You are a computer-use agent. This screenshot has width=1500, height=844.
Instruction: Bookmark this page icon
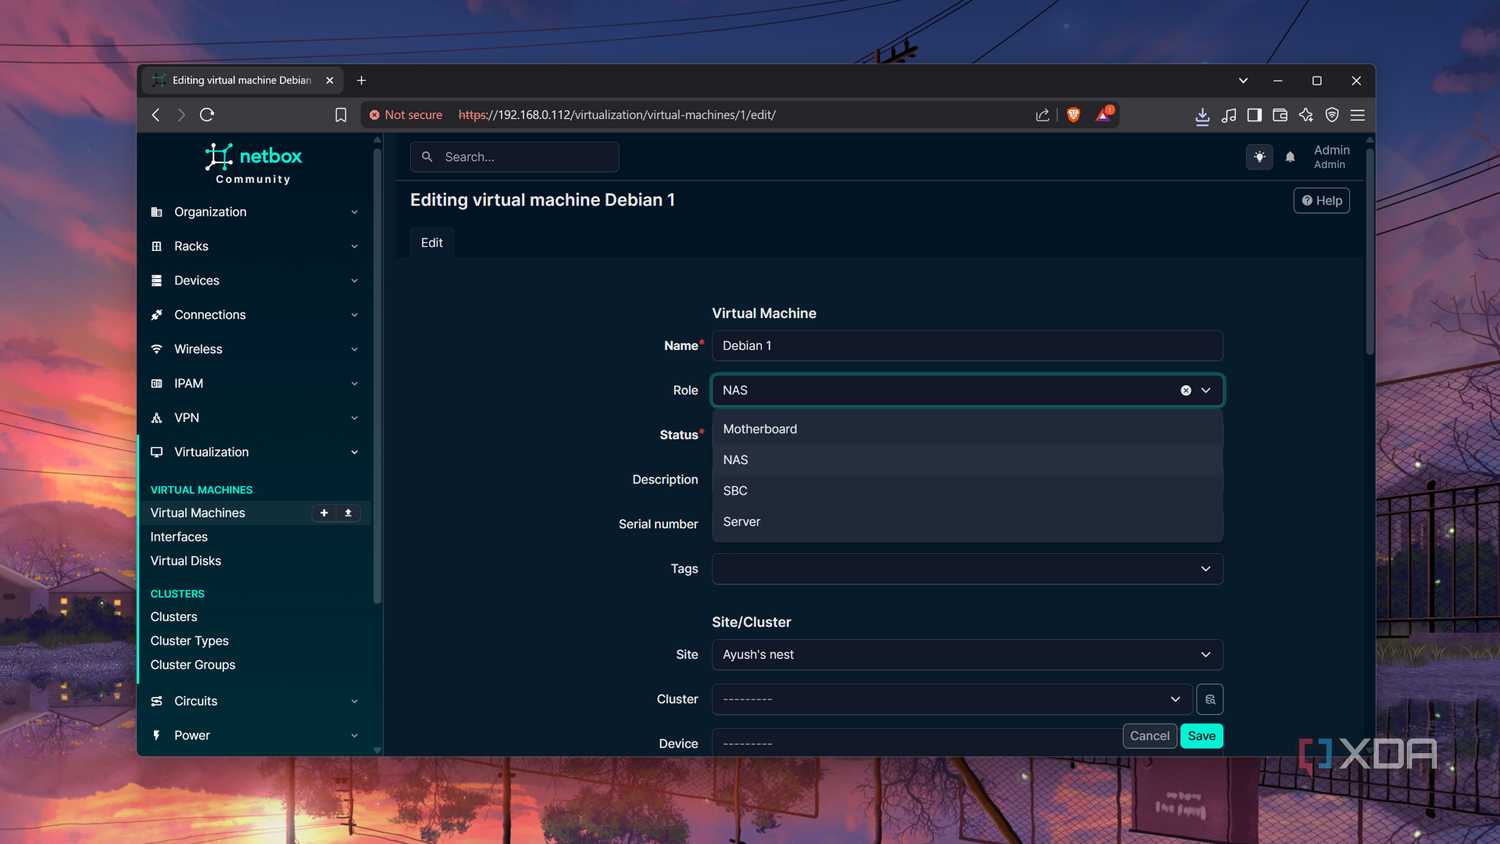(341, 115)
